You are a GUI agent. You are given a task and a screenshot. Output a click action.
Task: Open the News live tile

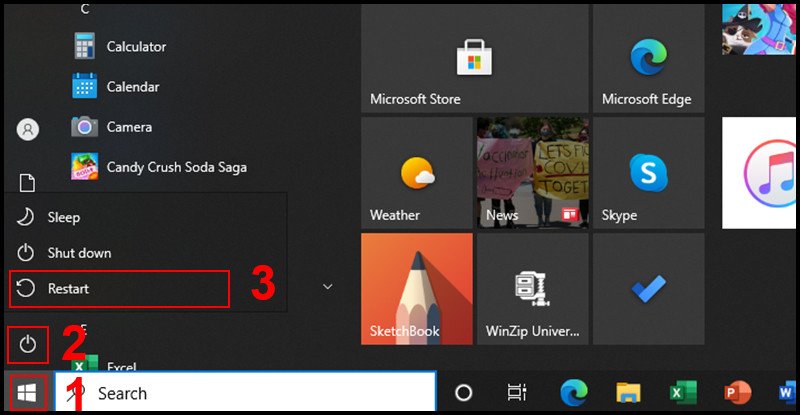[530, 173]
